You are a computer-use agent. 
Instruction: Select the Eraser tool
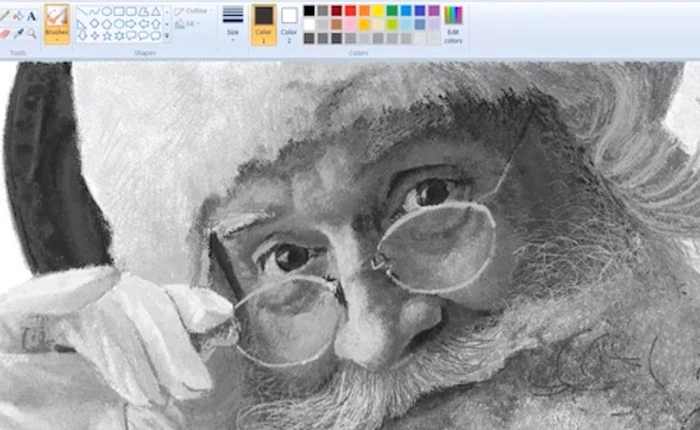(x=5, y=33)
